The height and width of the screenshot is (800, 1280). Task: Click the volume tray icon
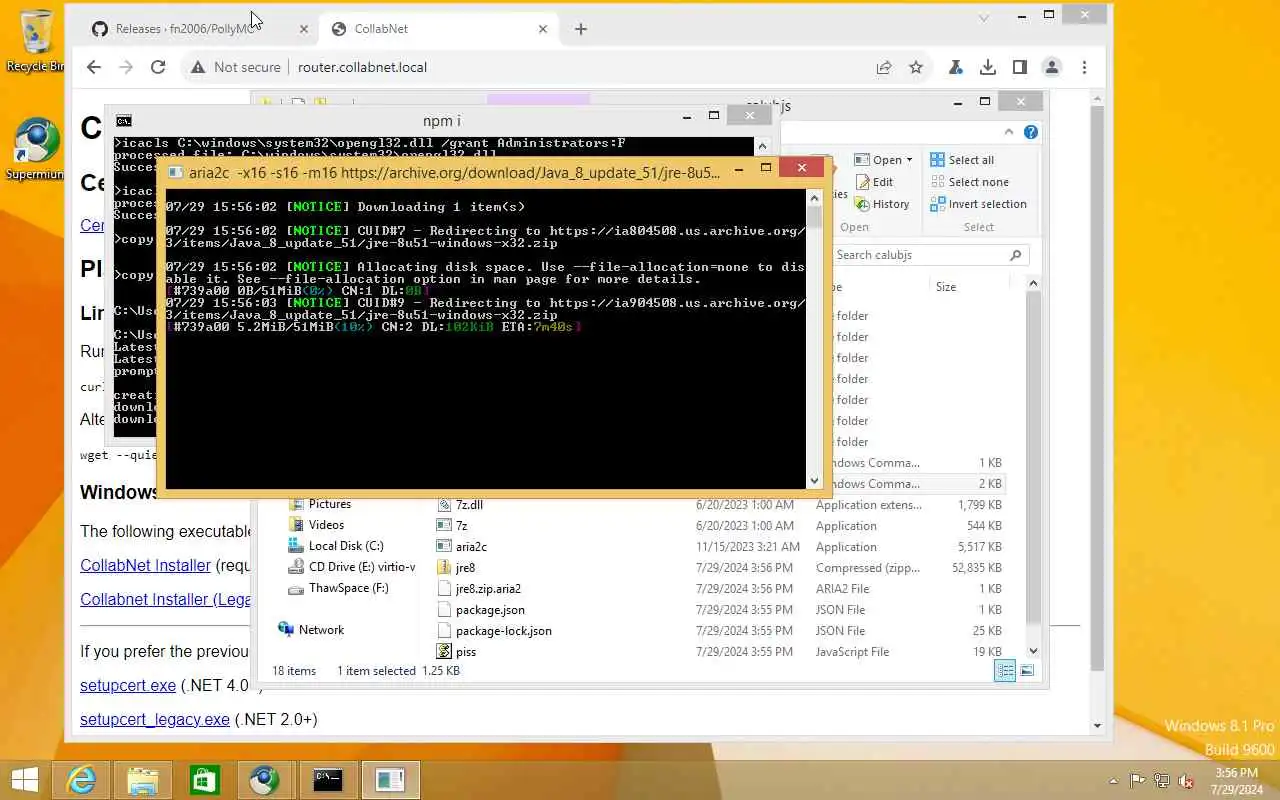[1186, 781]
